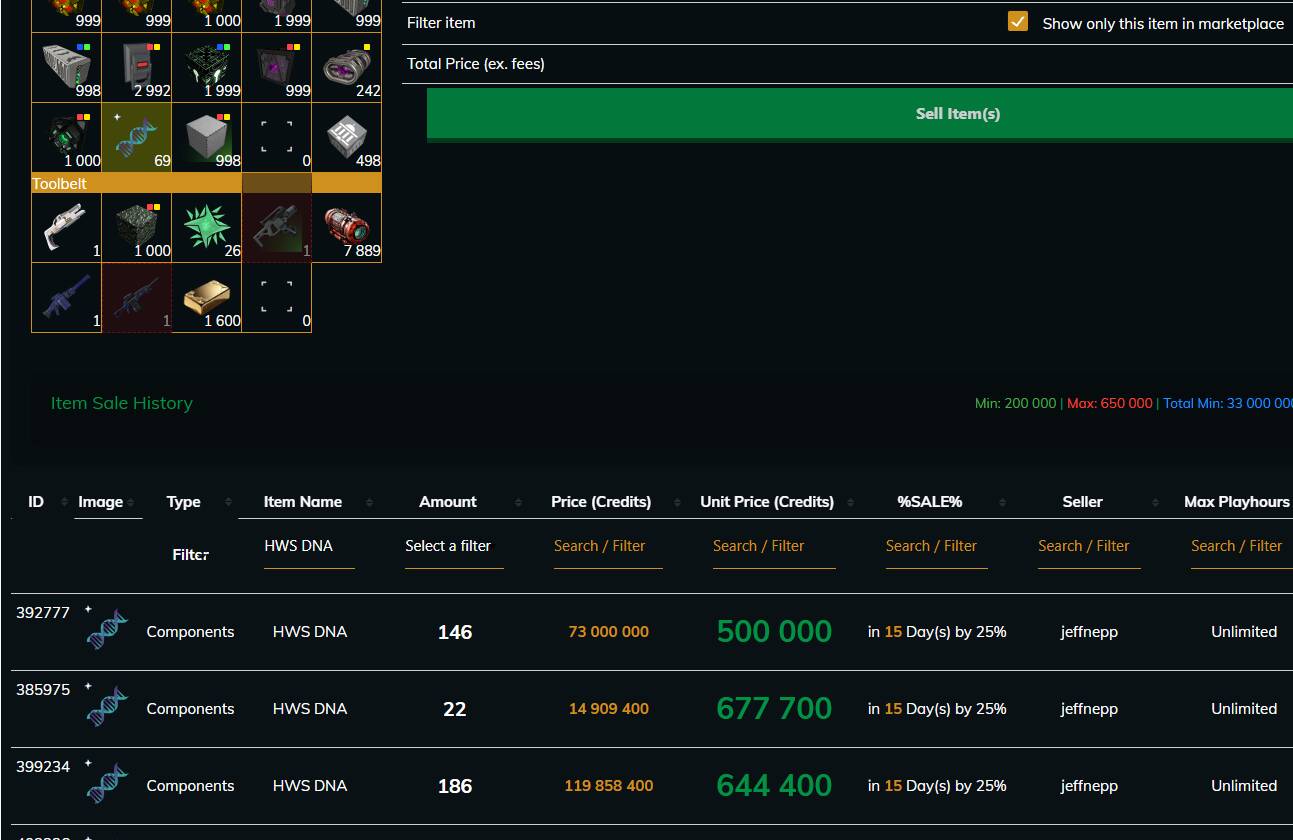
Task: Click the HWS DNA item name filter field
Action: pyautogui.click(x=308, y=546)
